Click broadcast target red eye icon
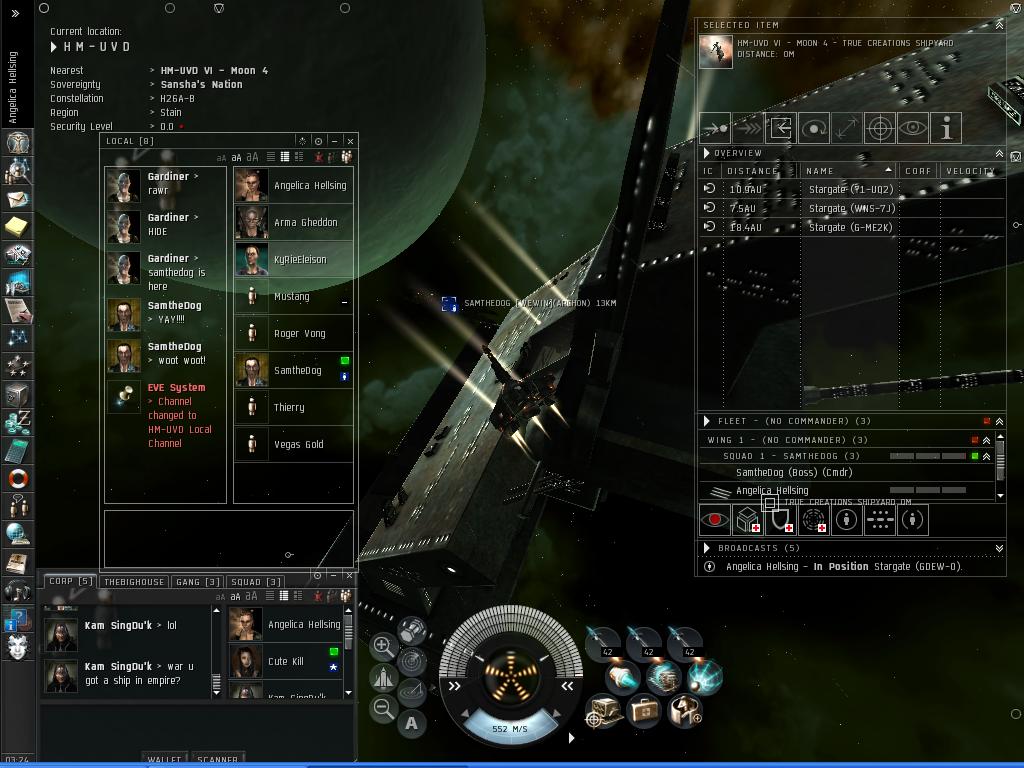Viewport: 1024px width, 768px height. click(x=714, y=520)
